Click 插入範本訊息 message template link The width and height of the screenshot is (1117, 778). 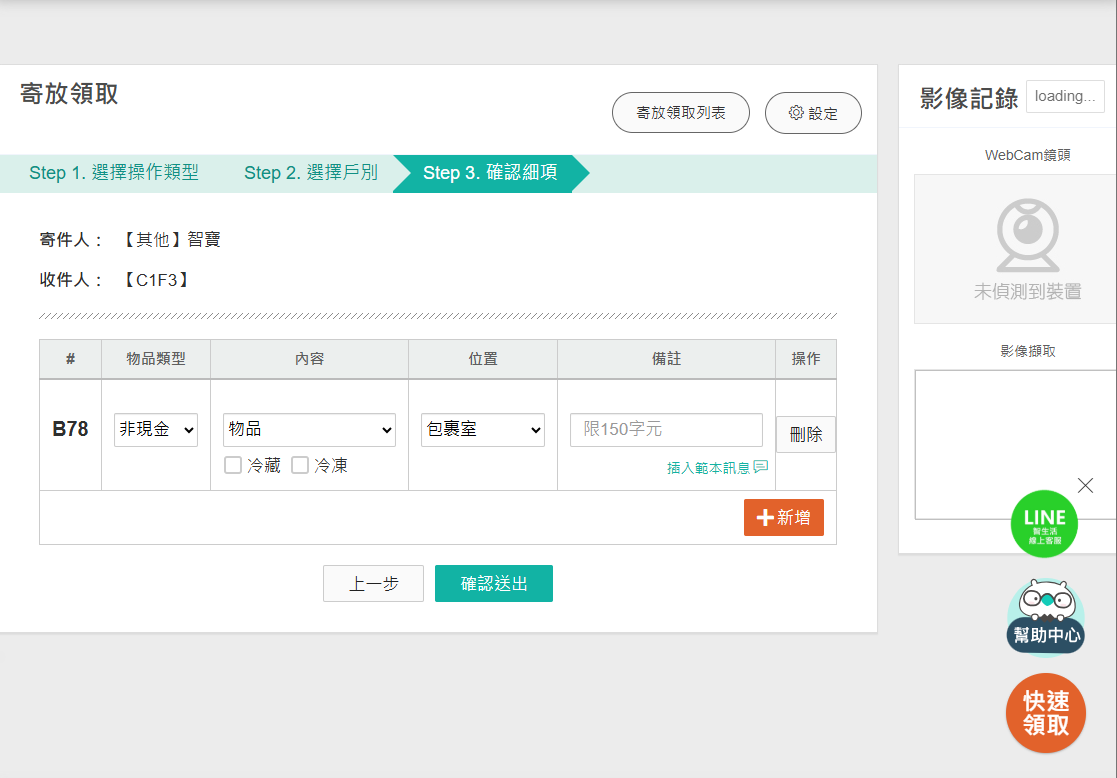716,467
